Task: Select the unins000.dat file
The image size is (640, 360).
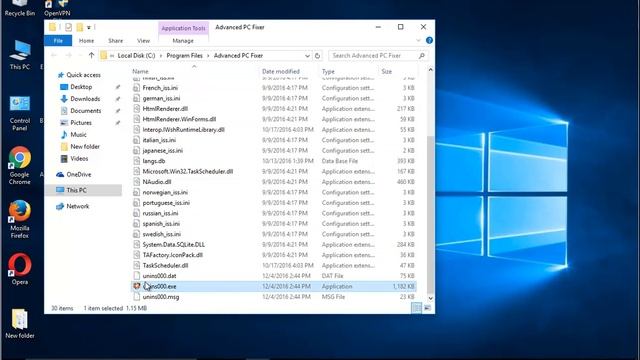Action: (x=159, y=276)
